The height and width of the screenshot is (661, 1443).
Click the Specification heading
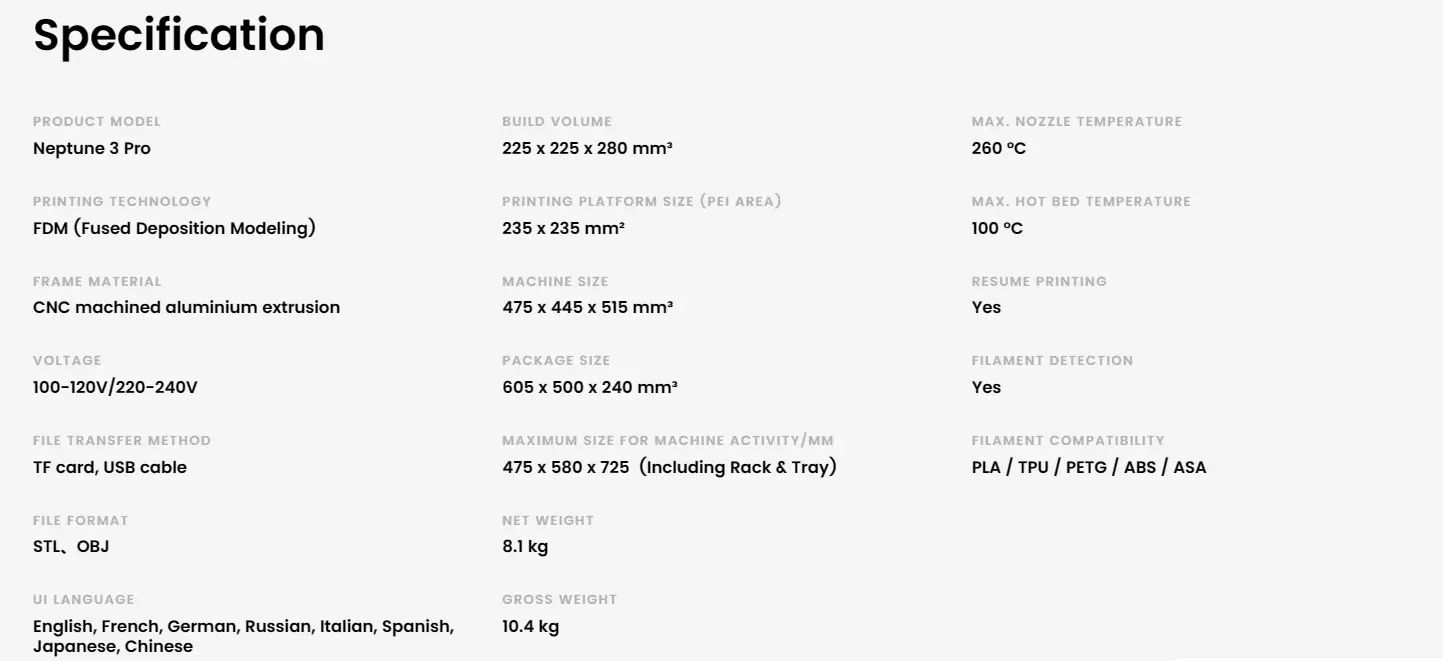[x=179, y=36]
